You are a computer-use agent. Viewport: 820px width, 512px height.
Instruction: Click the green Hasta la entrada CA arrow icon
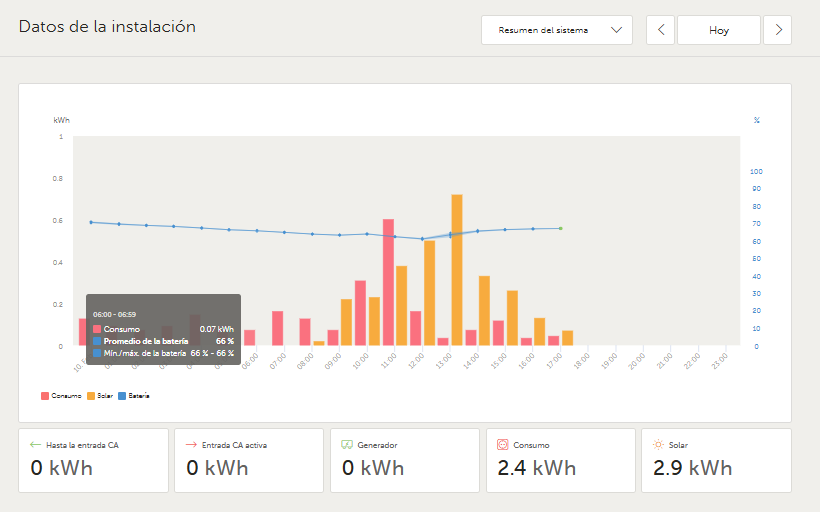[x=35, y=445]
